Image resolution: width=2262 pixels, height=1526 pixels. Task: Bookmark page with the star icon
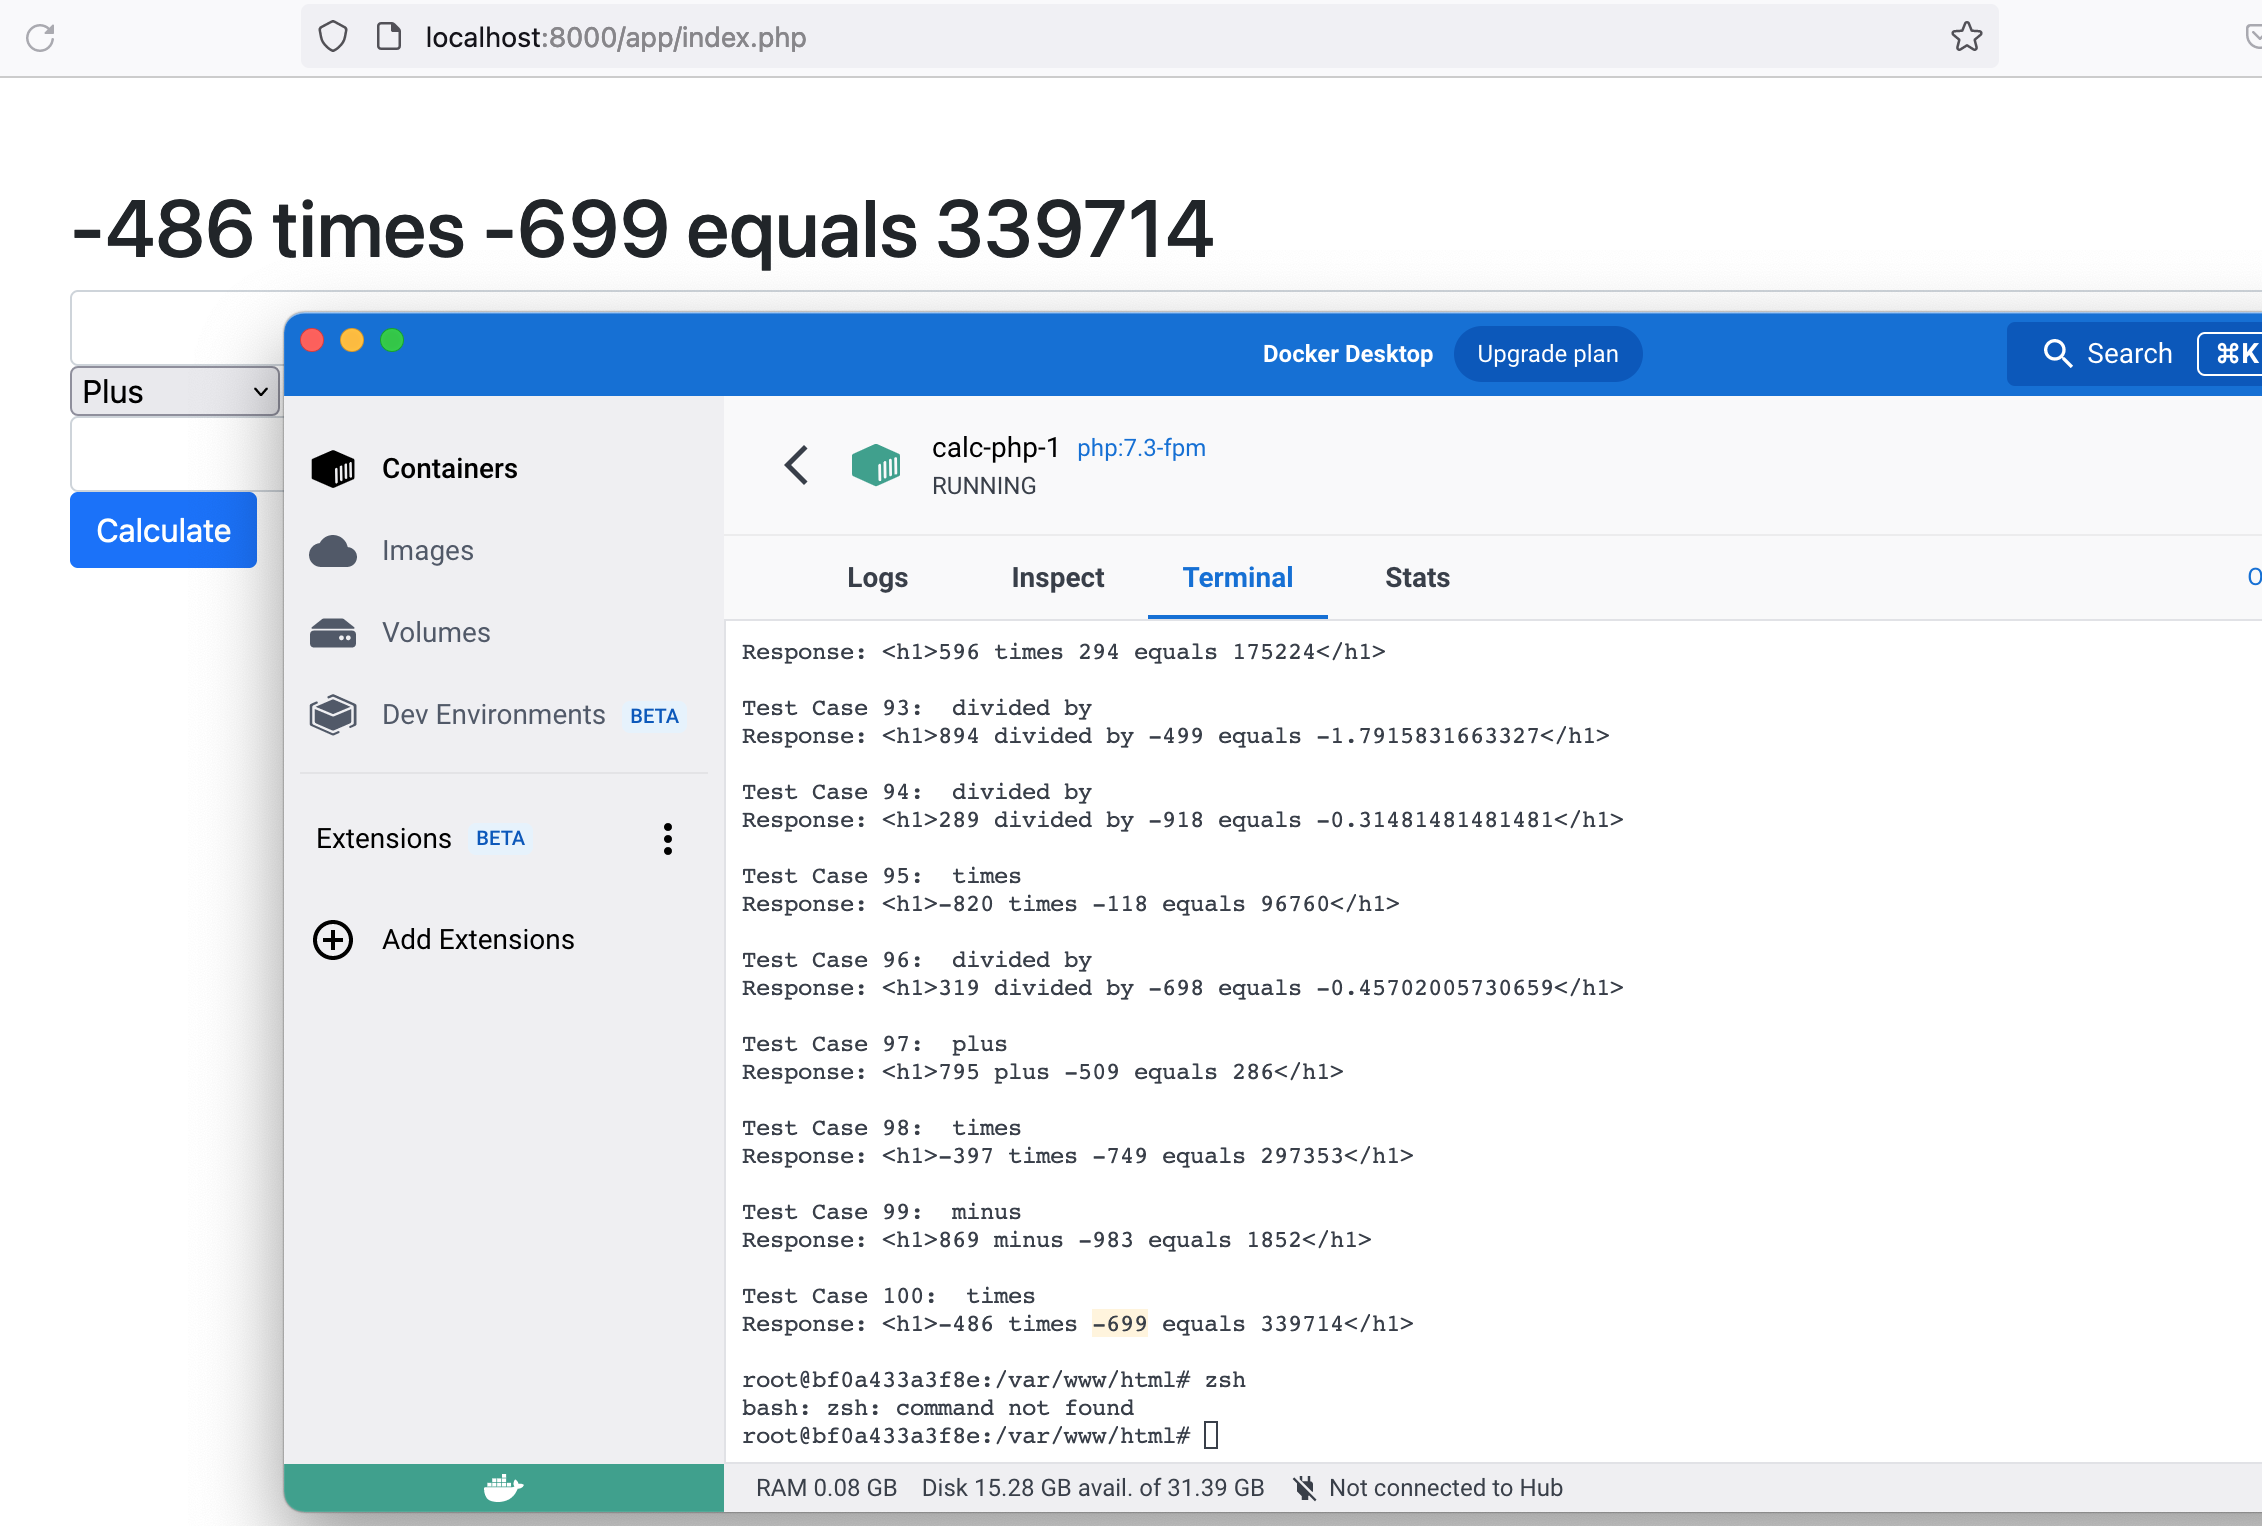click(x=1966, y=37)
